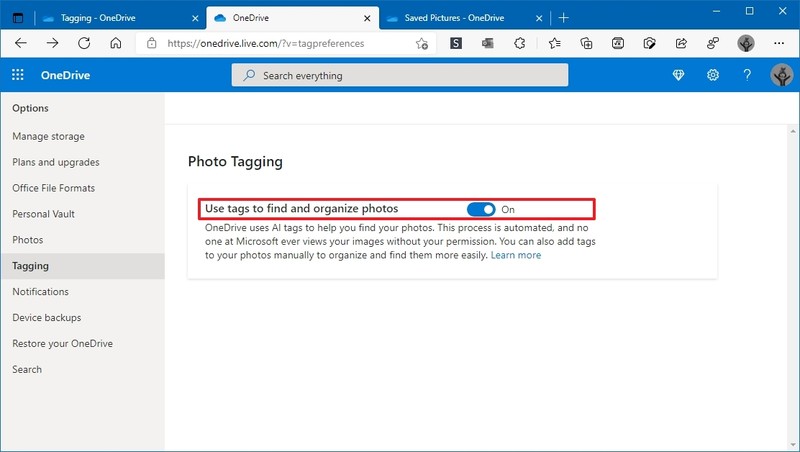Viewport: 800px width, 452px height.
Task: Open the tab actions menu icon
Action: click(18, 18)
